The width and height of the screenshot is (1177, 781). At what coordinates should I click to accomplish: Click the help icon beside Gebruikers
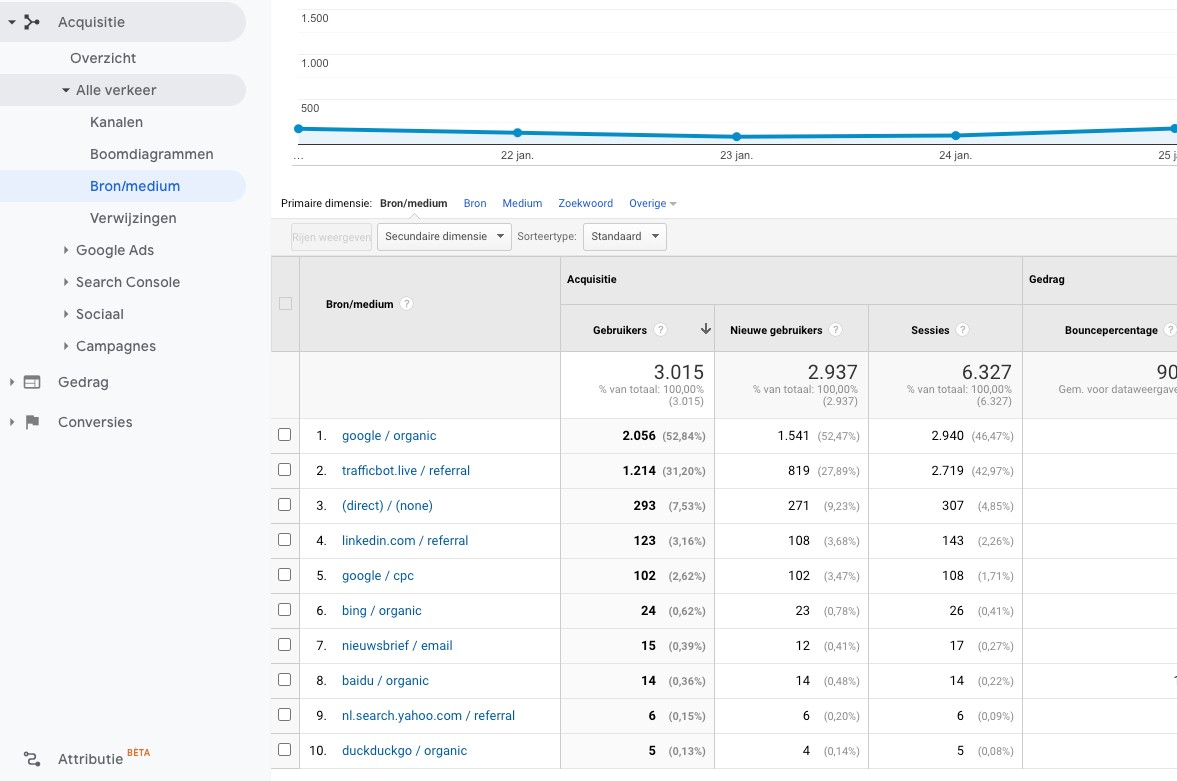point(661,330)
